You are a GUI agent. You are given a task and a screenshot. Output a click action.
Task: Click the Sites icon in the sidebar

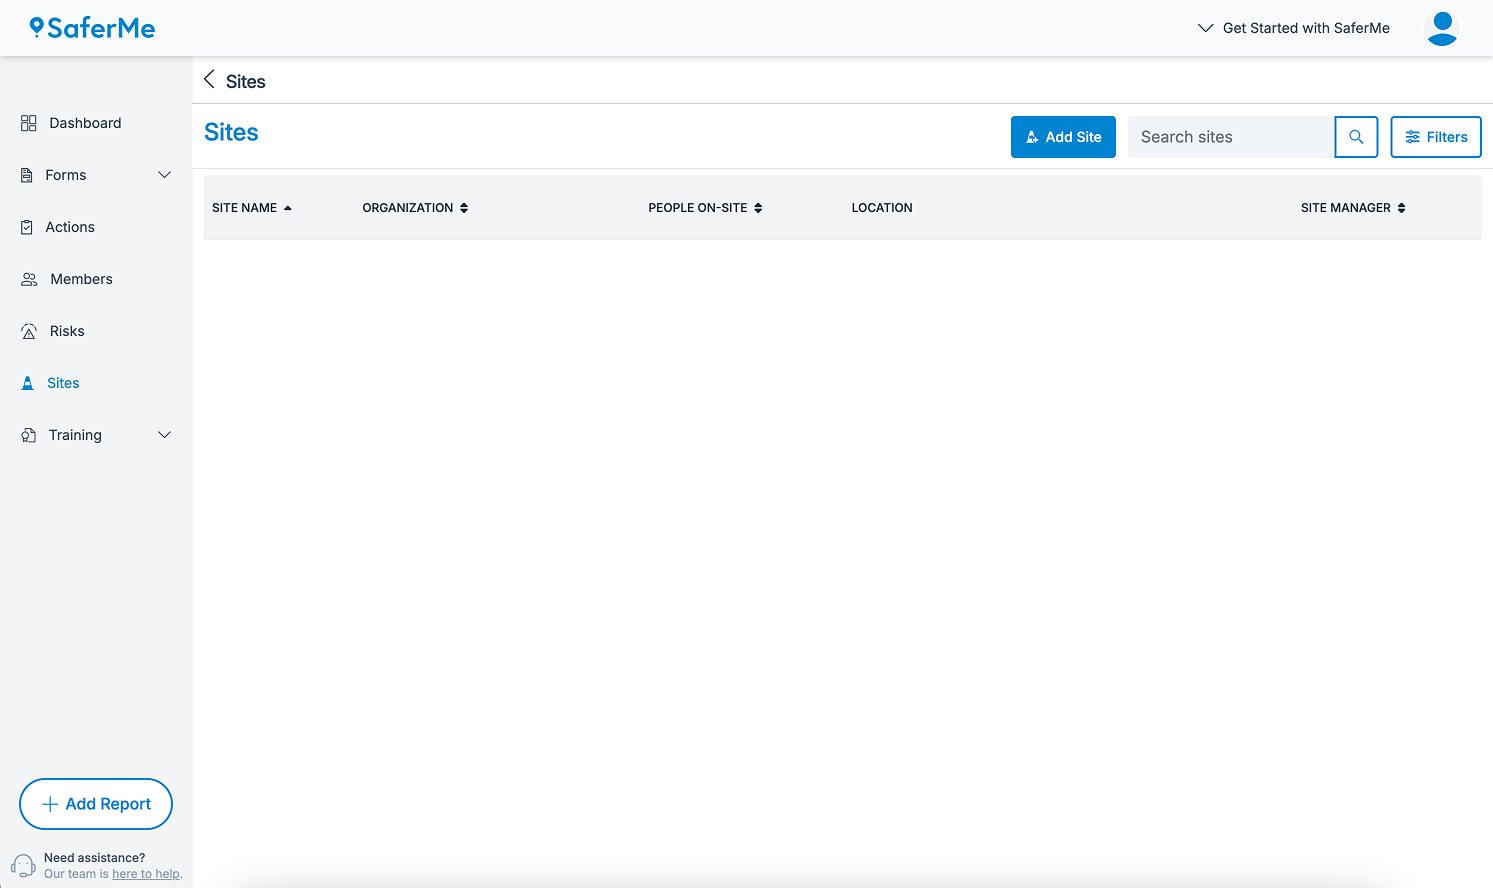28,383
